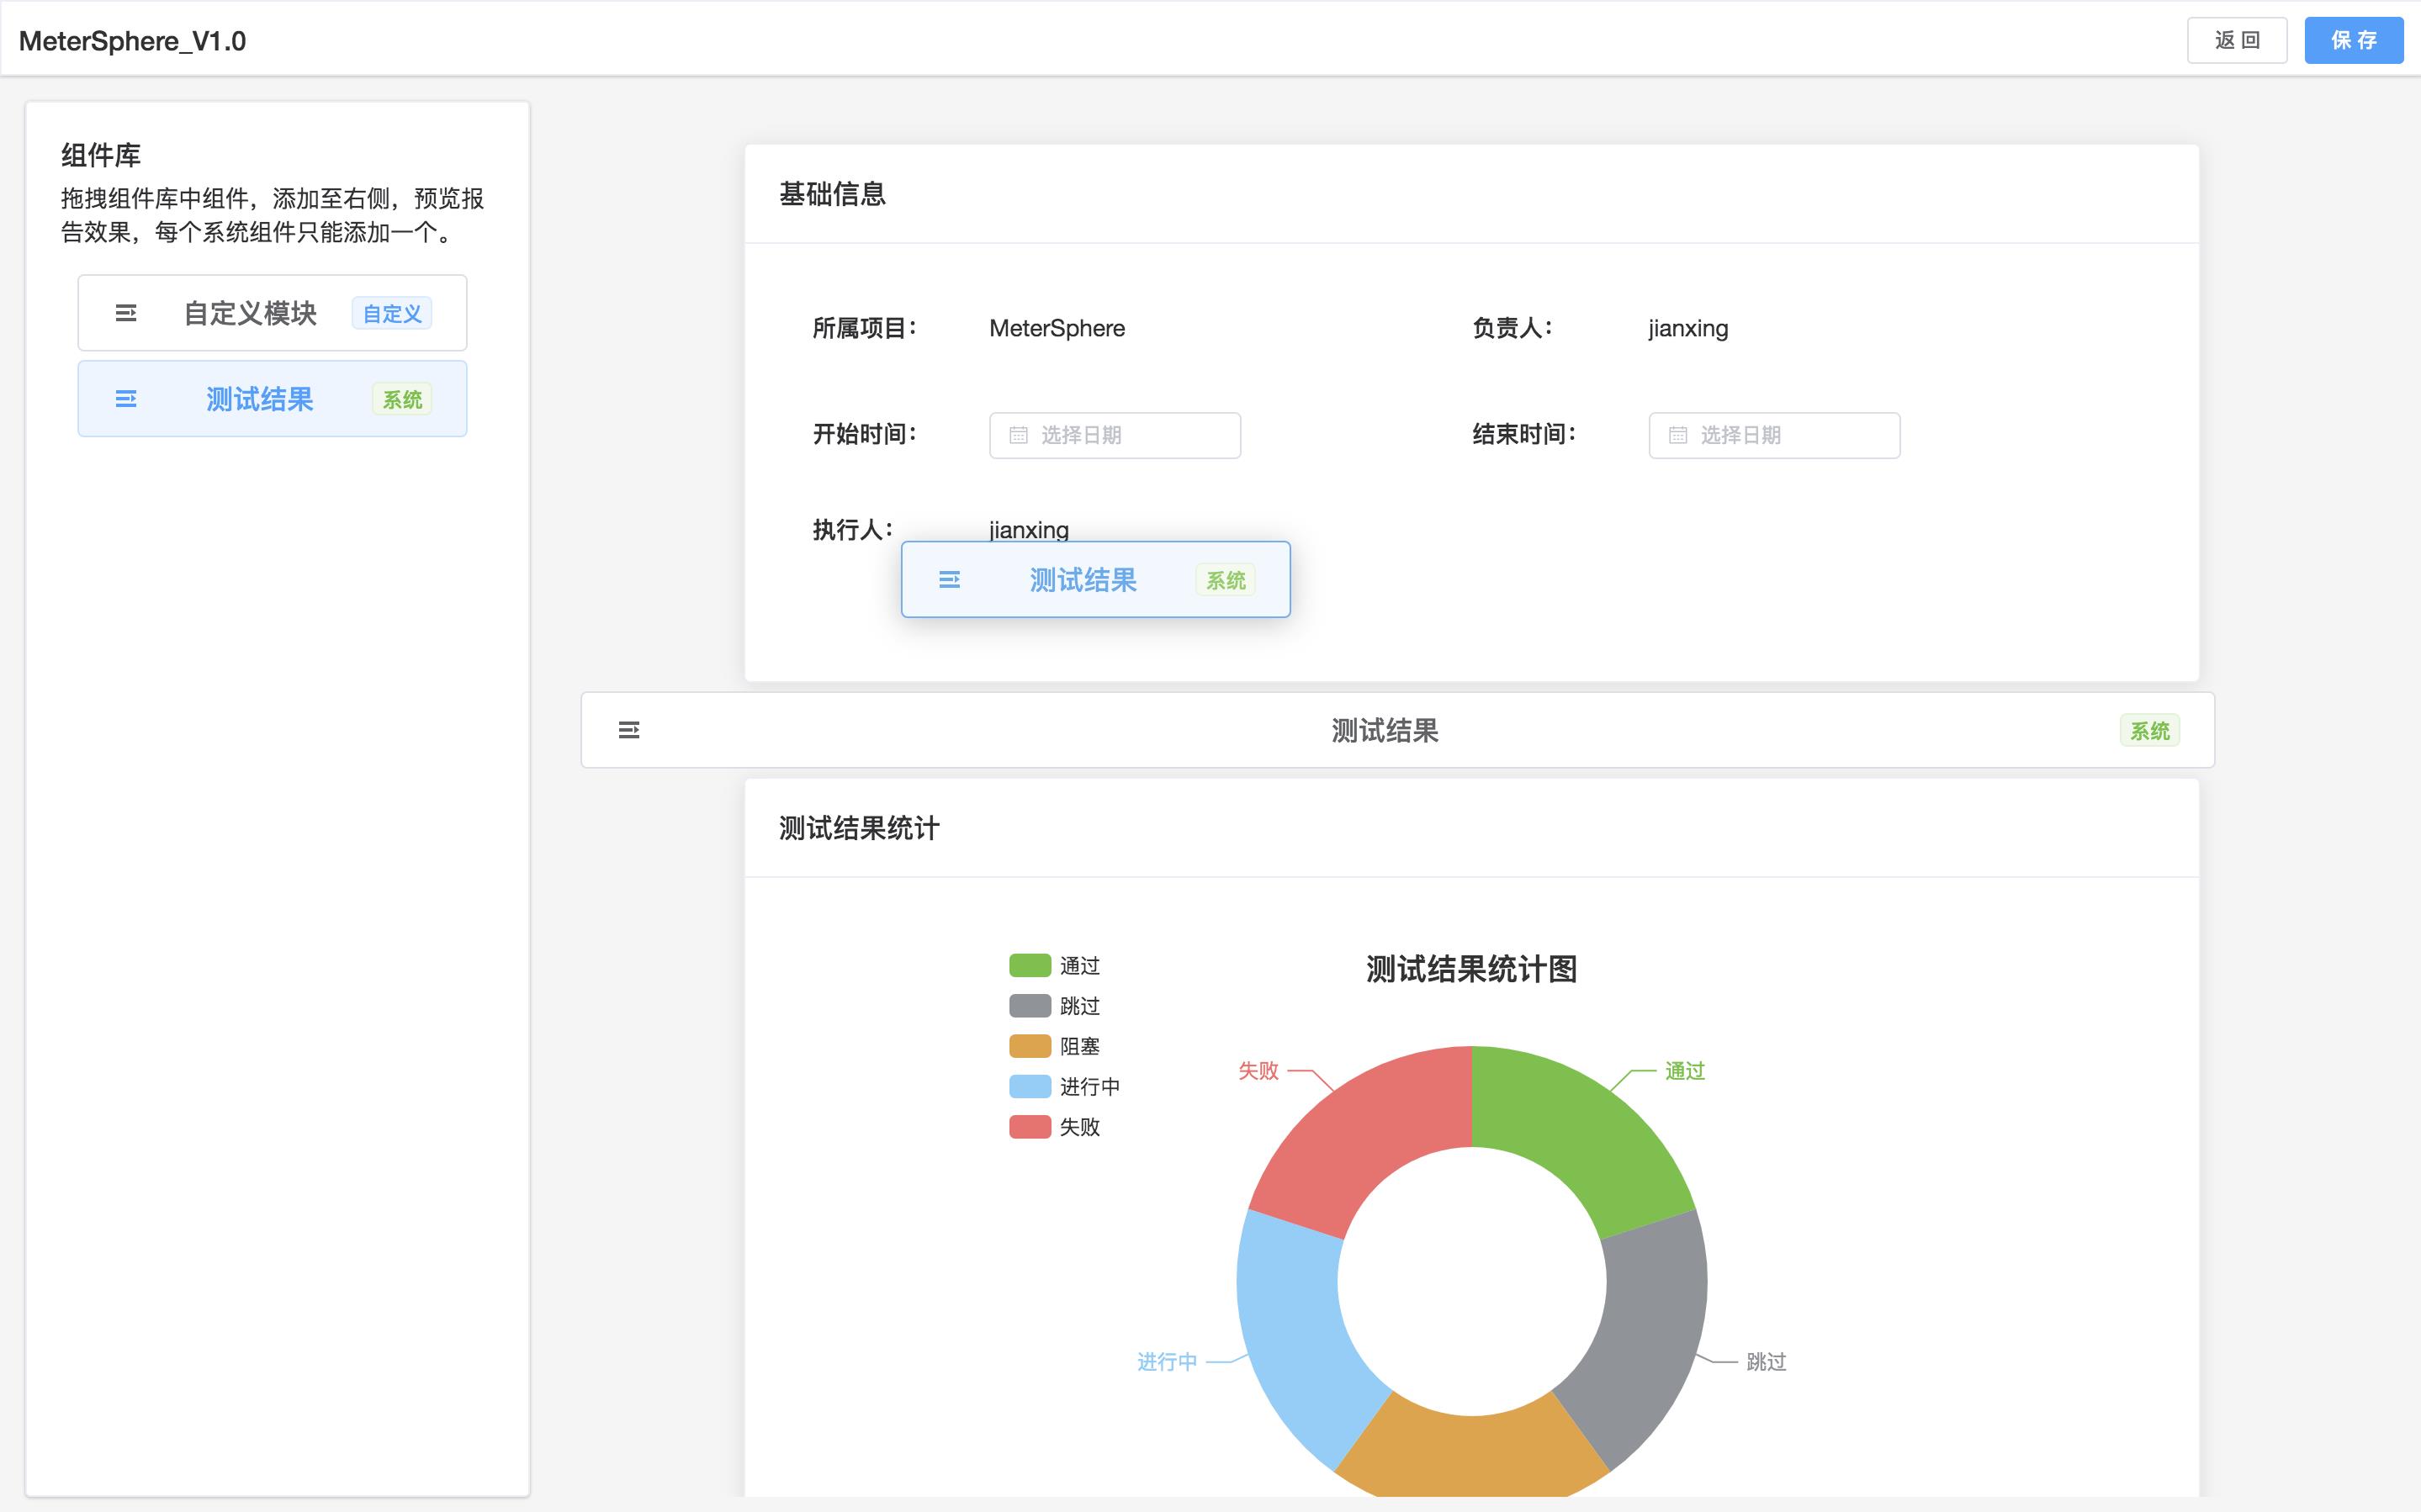
Task: Click the 失败 label beside the chart
Action: (1258, 1071)
